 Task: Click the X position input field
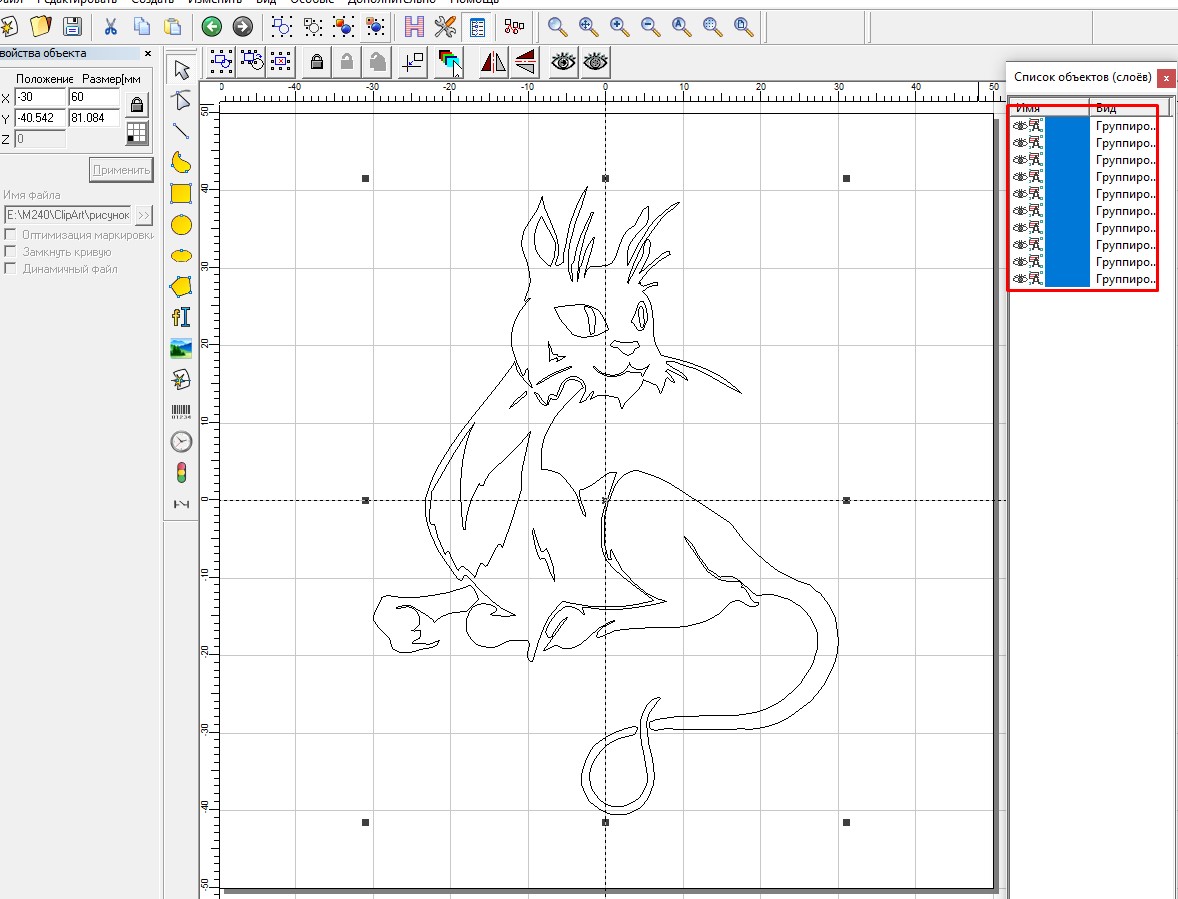[x=40, y=97]
